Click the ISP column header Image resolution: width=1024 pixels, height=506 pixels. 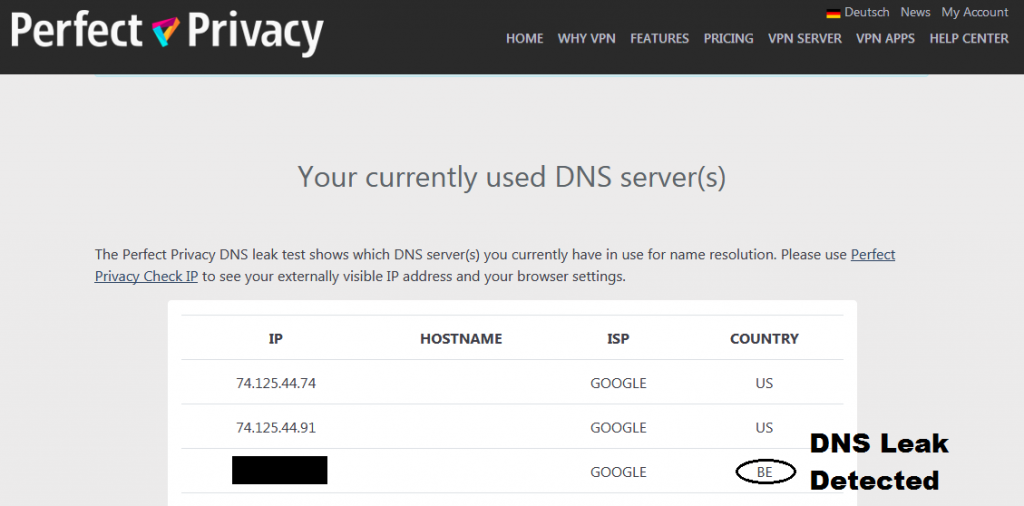pyautogui.click(x=618, y=339)
